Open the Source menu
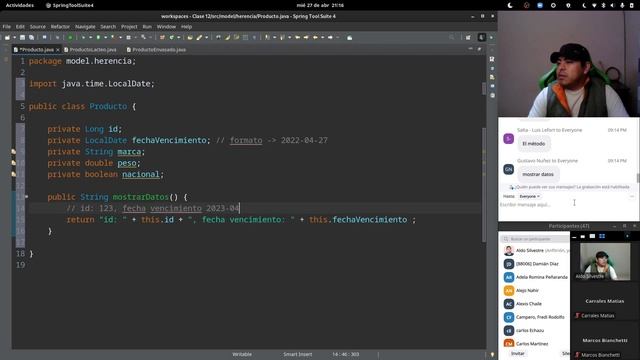 (38, 27)
